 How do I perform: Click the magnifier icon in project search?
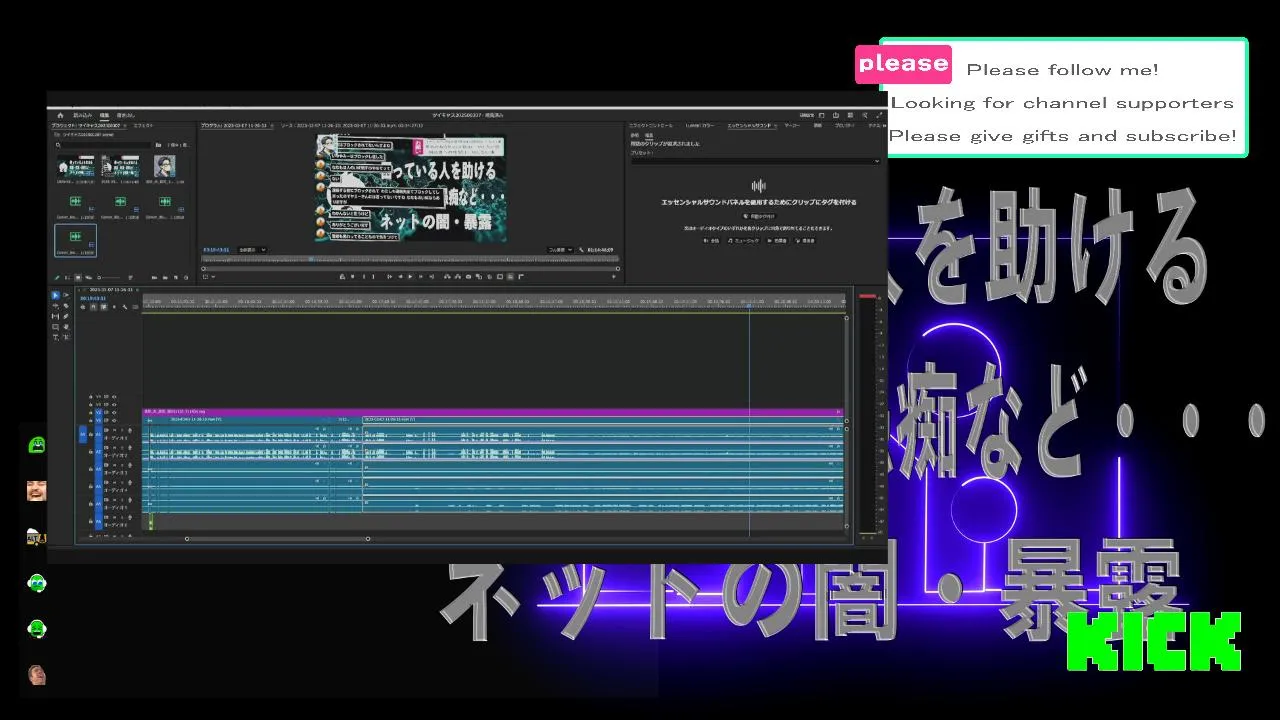[58, 145]
